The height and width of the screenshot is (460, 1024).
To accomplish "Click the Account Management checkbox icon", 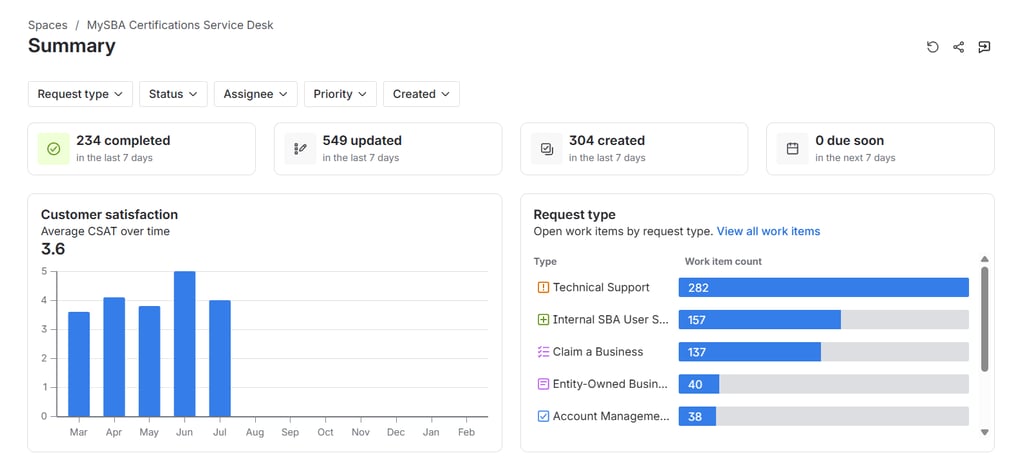I will [544, 416].
